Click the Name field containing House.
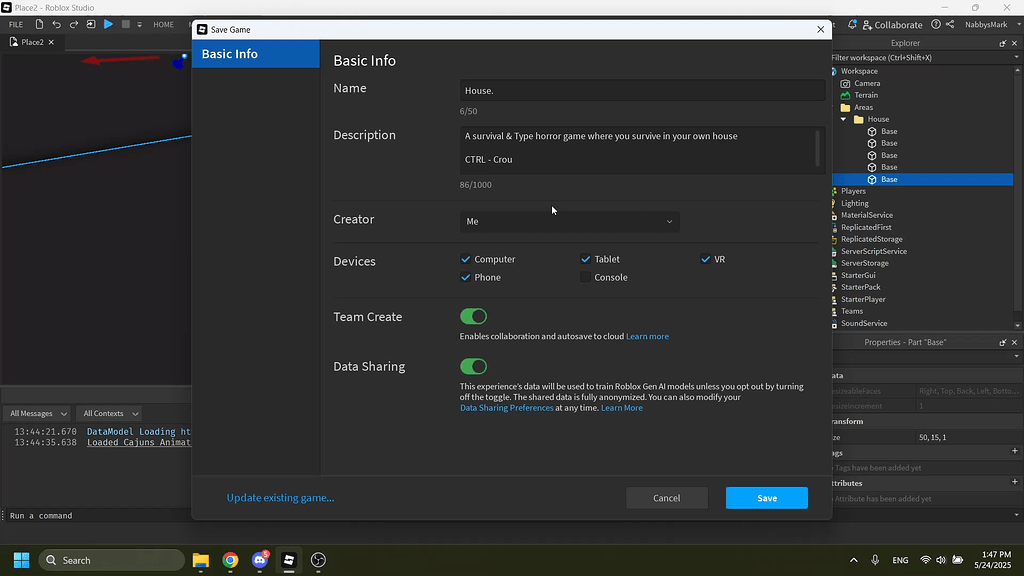This screenshot has width=1024, height=576. pyautogui.click(x=643, y=90)
